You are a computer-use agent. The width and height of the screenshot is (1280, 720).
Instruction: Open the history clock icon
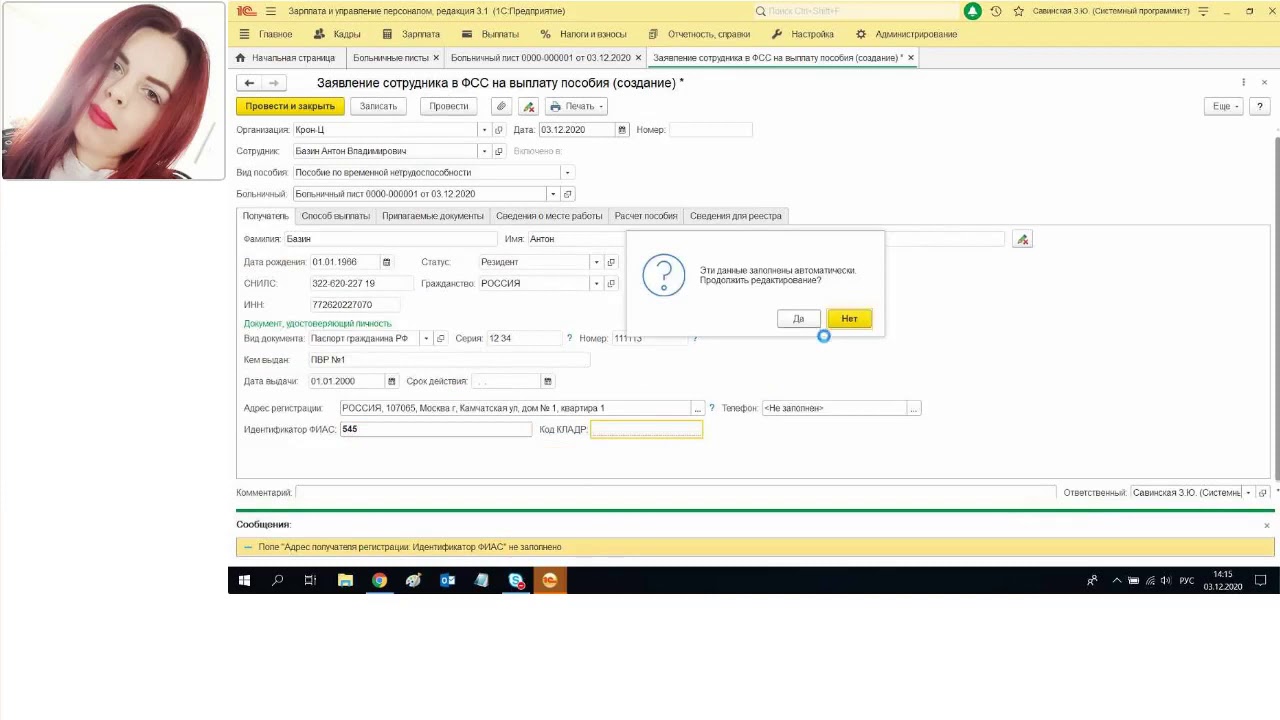click(x=996, y=11)
